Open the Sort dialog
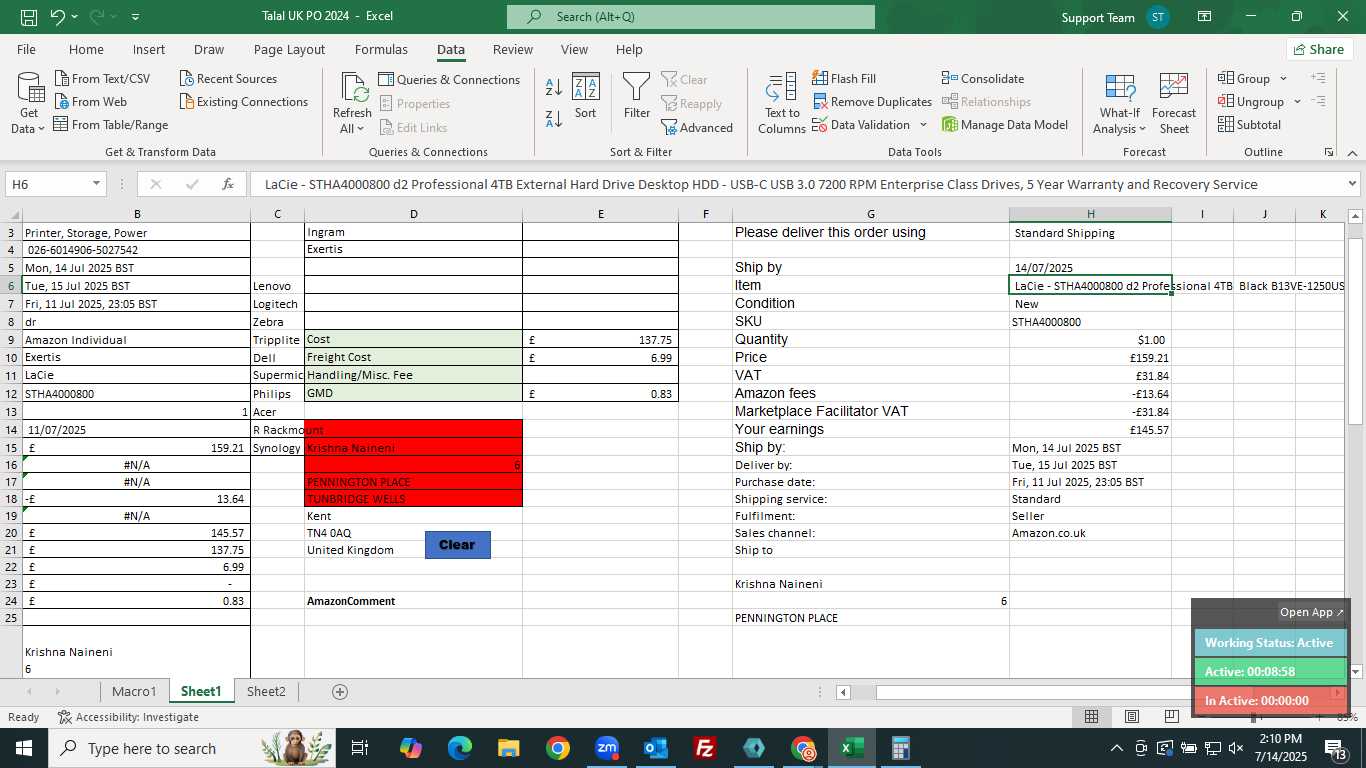Viewport: 1366px width, 768px height. (x=586, y=97)
